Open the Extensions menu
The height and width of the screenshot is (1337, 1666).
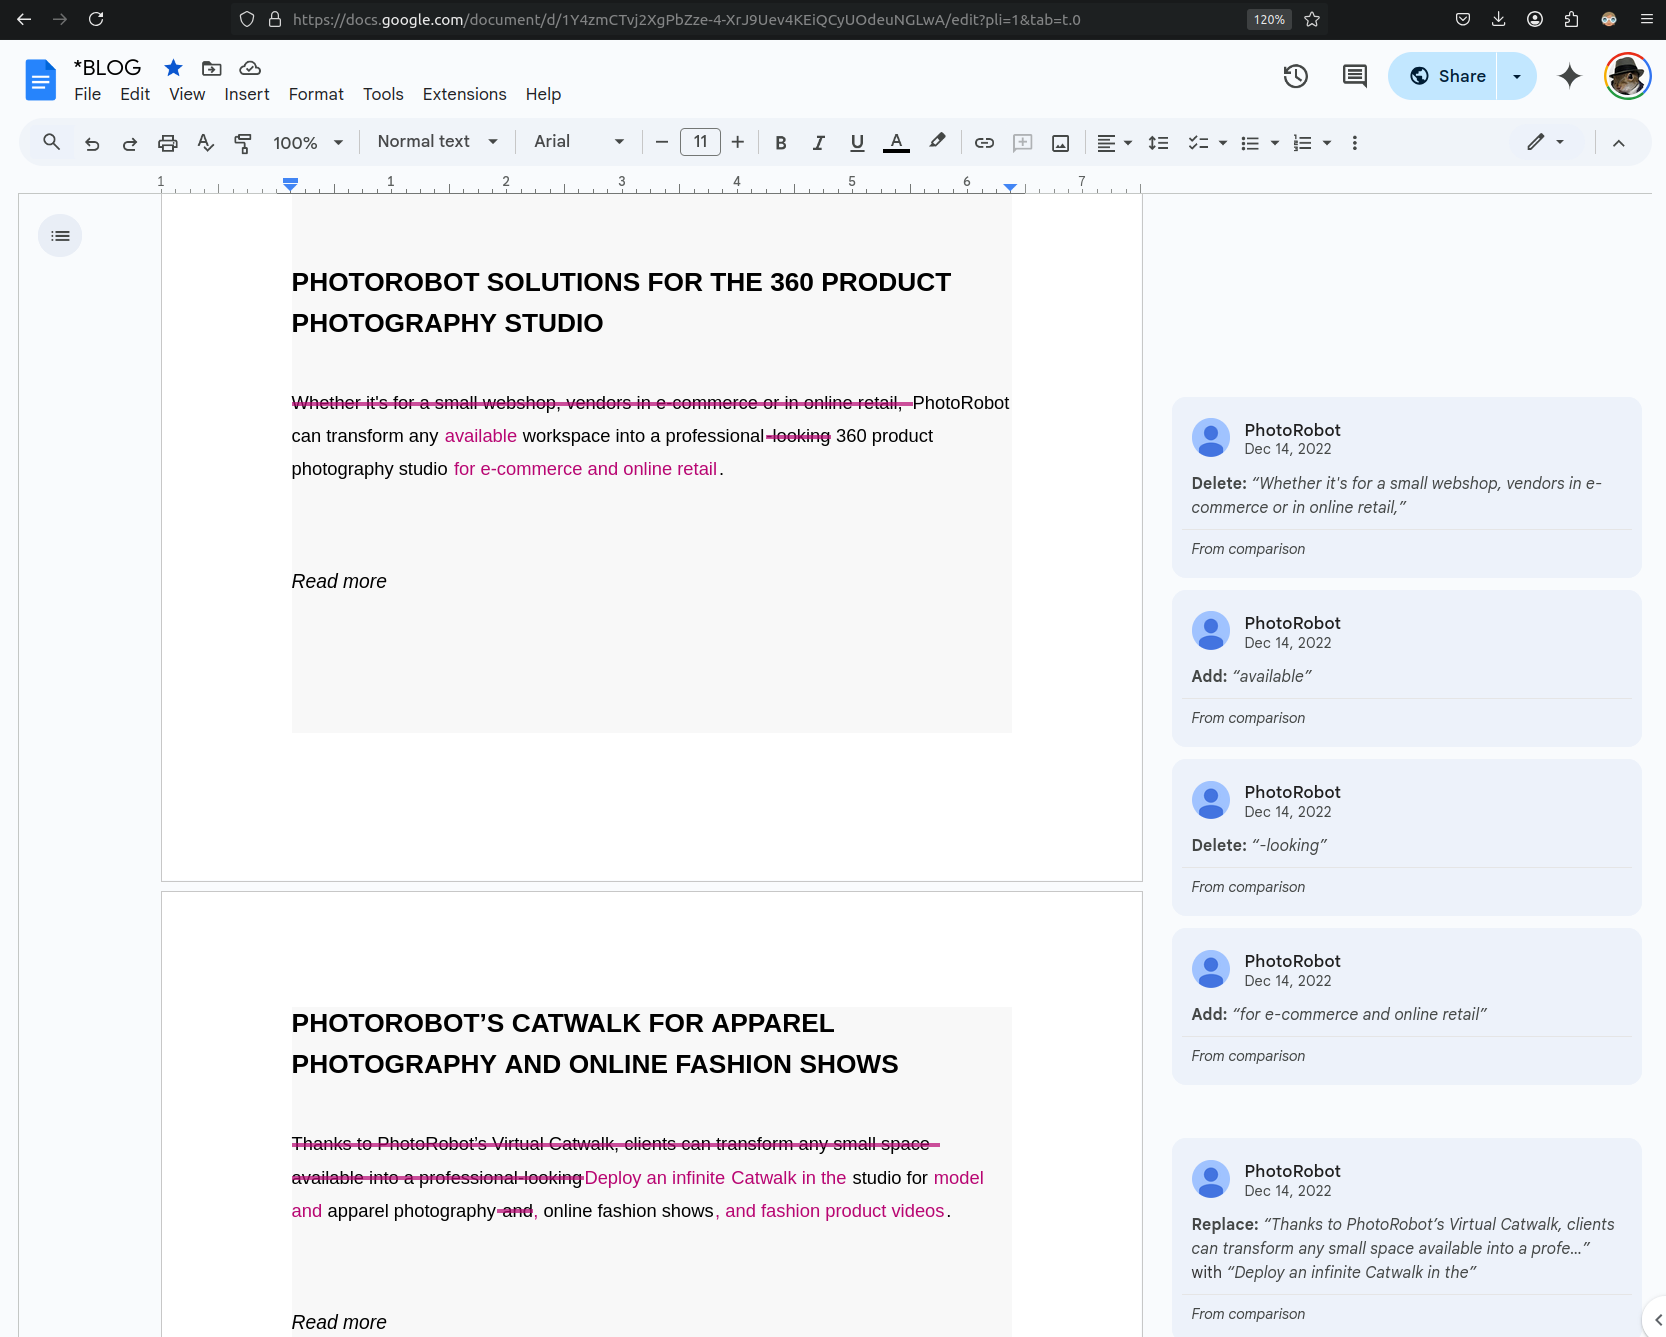coord(464,94)
